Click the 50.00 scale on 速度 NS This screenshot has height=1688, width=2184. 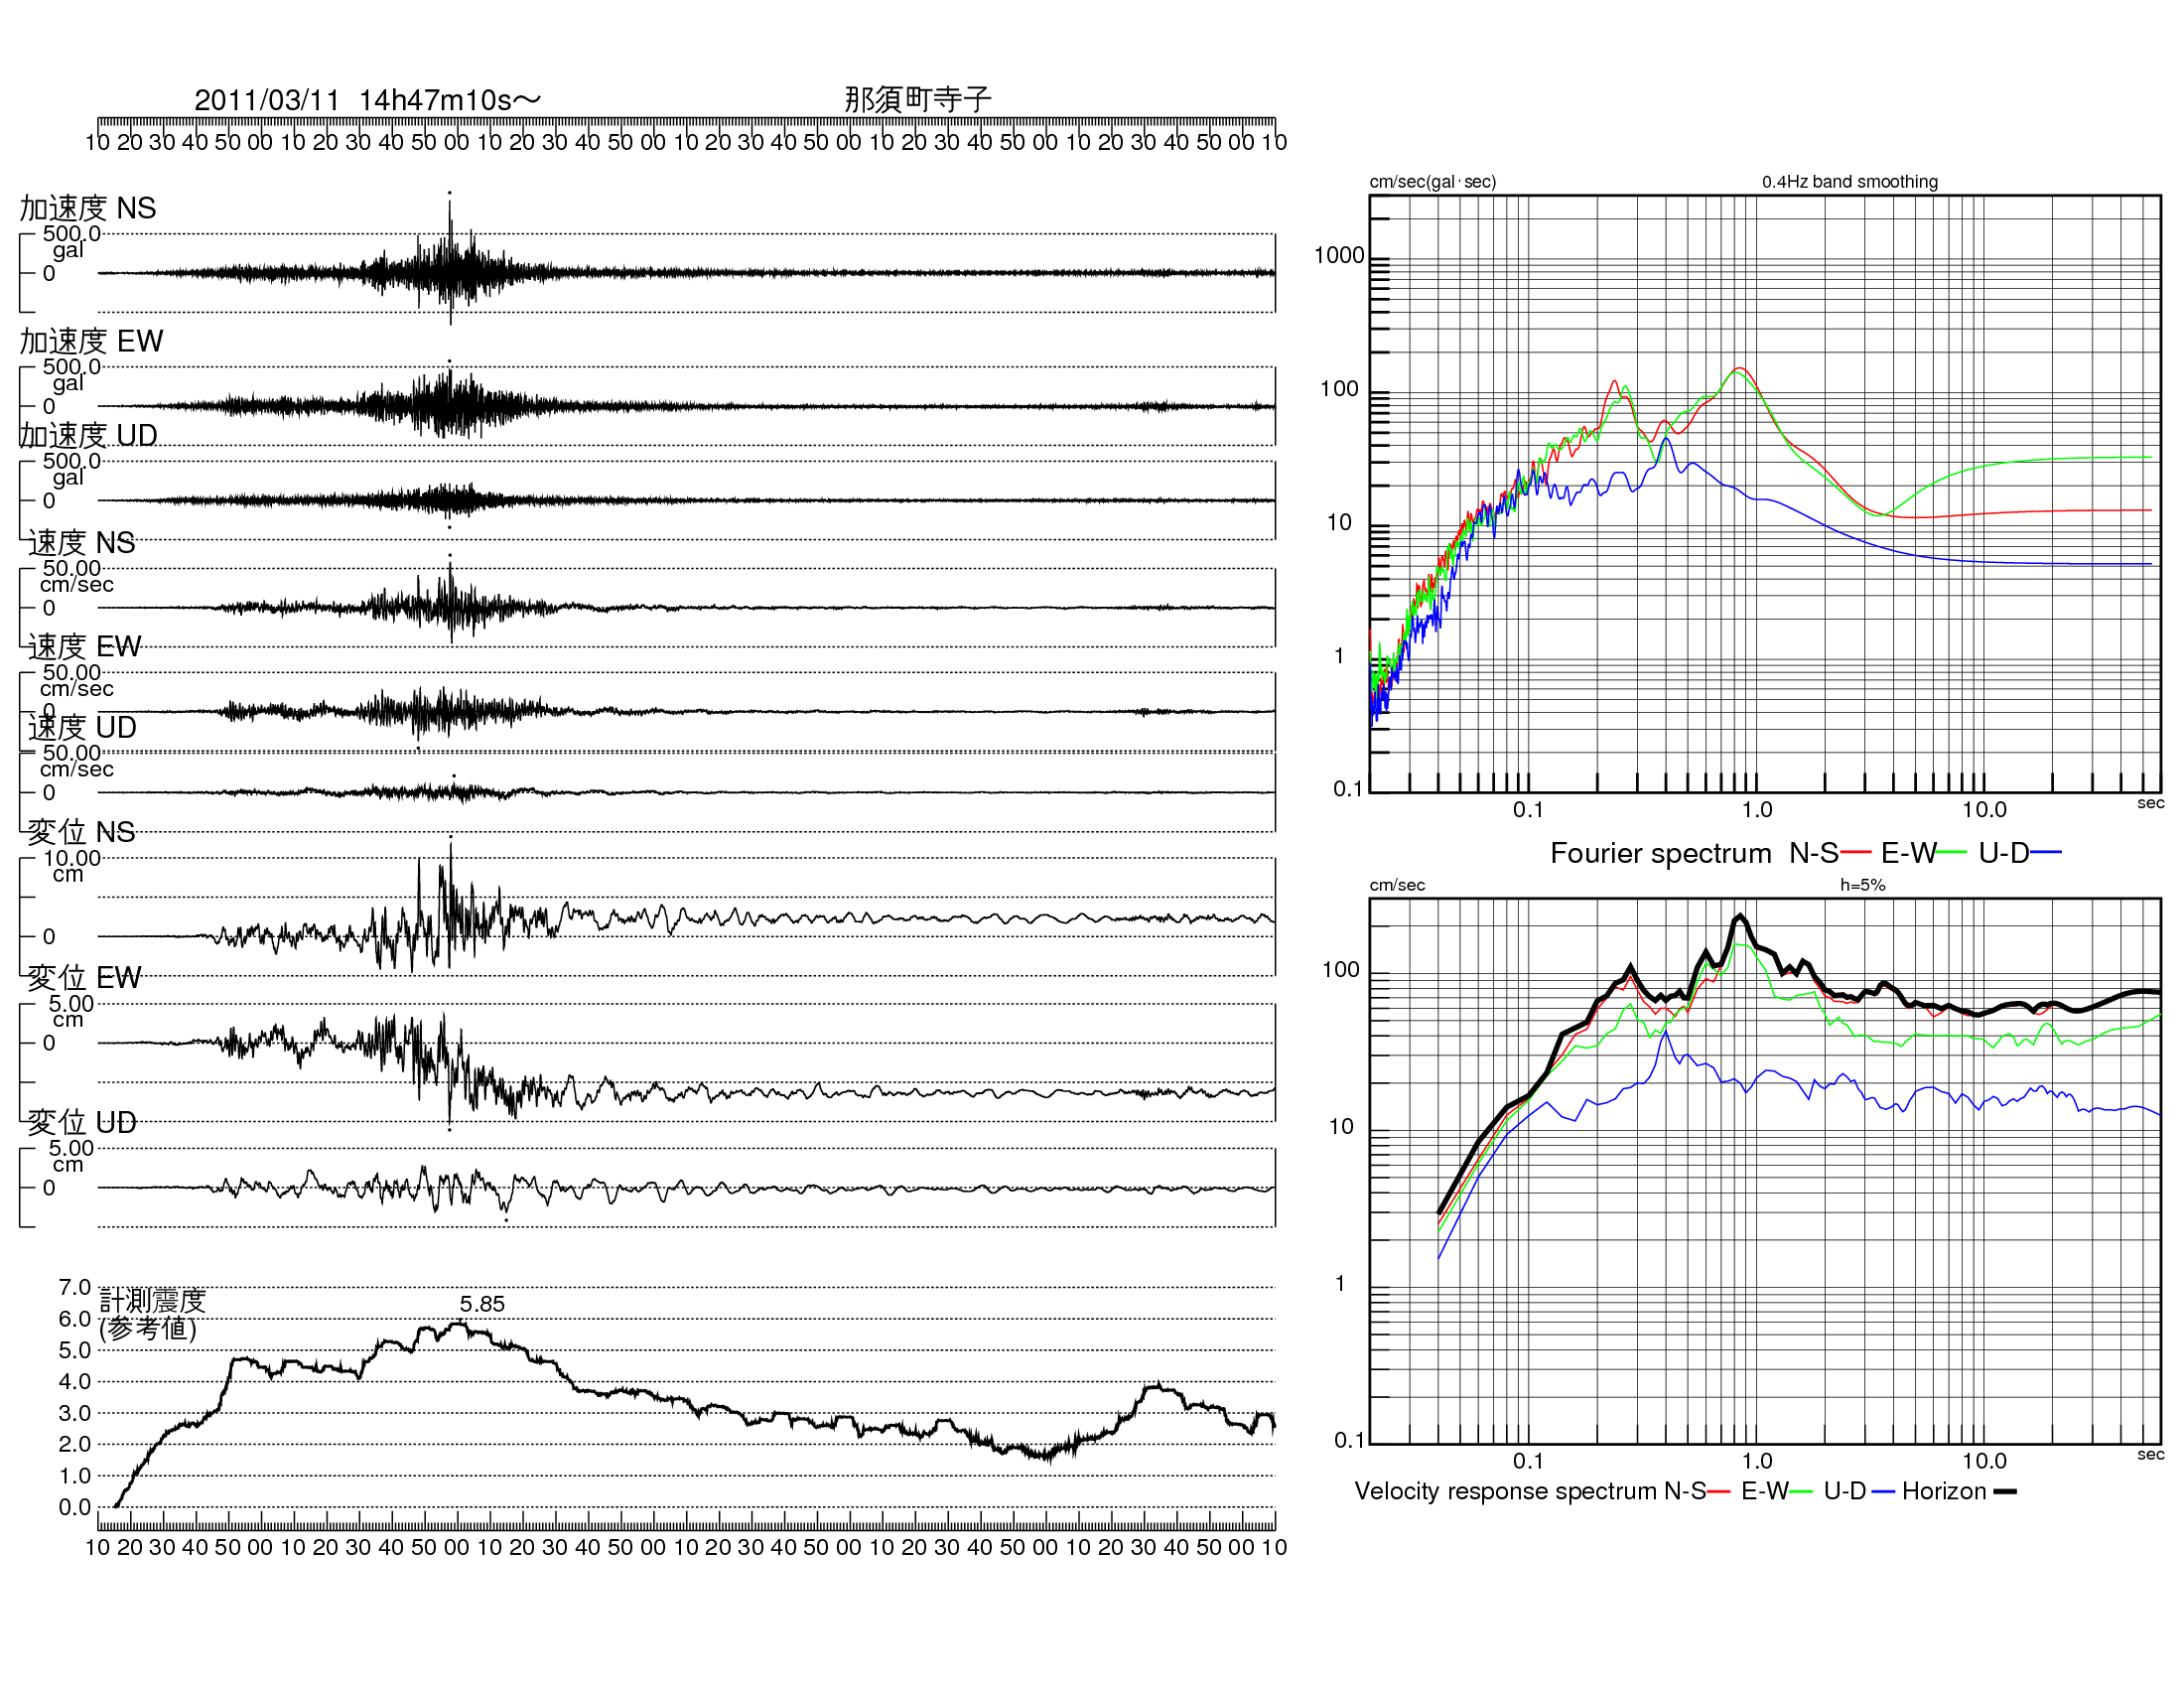point(72,568)
